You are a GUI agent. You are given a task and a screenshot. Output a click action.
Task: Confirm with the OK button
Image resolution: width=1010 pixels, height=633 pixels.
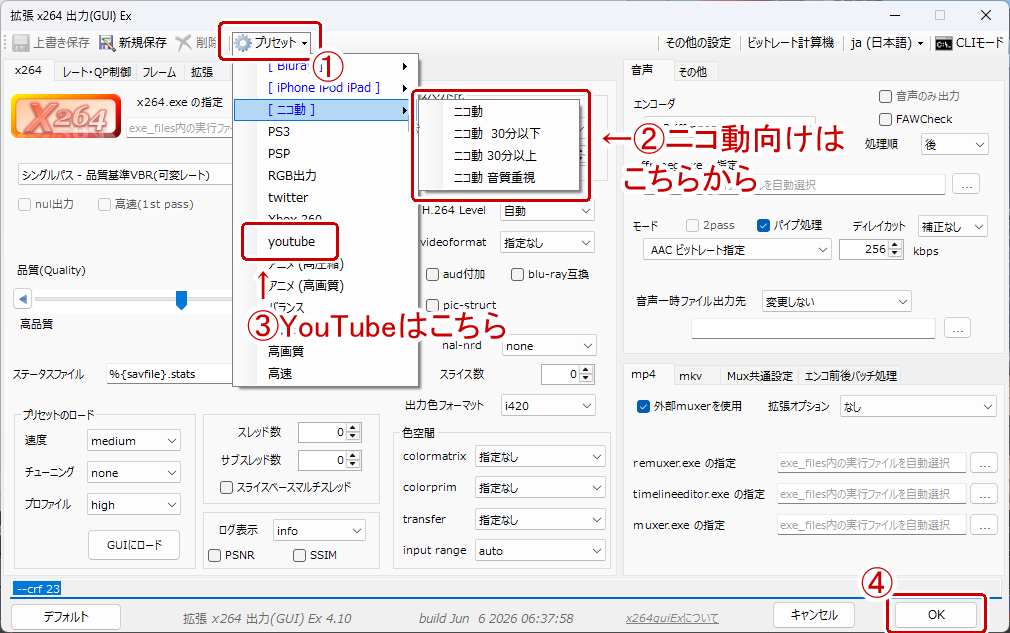(936, 615)
